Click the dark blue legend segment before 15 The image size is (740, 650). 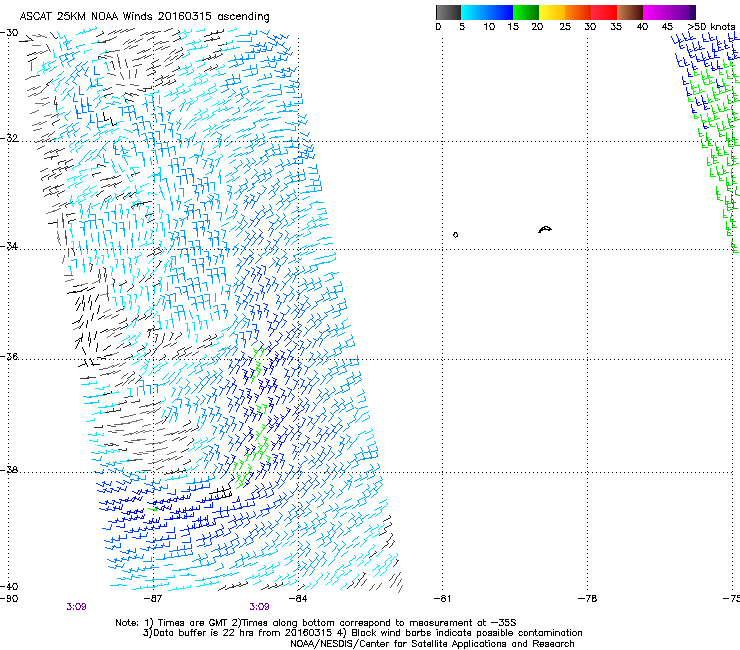point(500,12)
